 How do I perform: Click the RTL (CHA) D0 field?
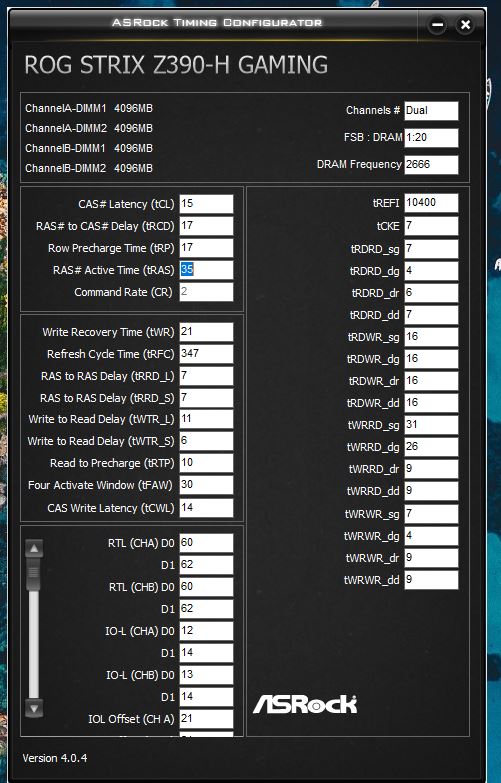pyautogui.click(x=206, y=543)
